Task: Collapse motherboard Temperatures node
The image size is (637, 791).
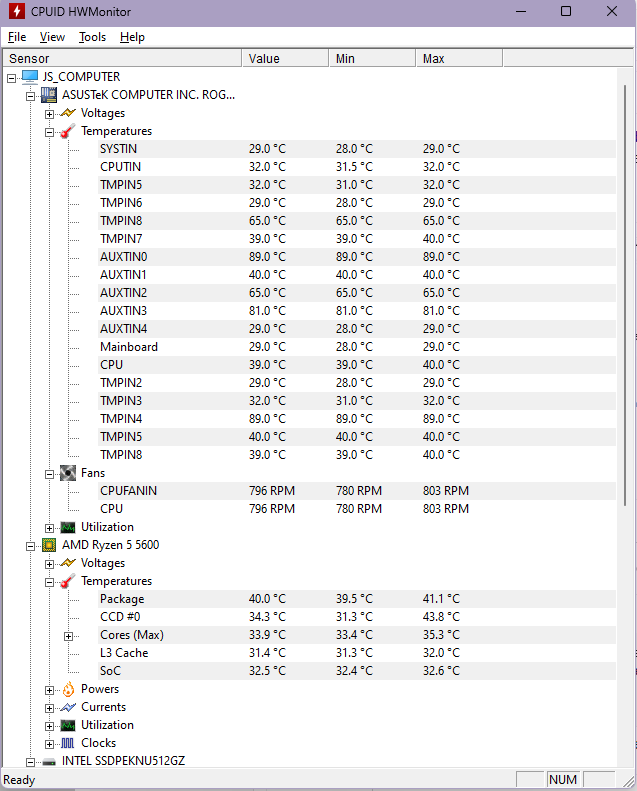Action: pyautogui.click(x=49, y=132)
